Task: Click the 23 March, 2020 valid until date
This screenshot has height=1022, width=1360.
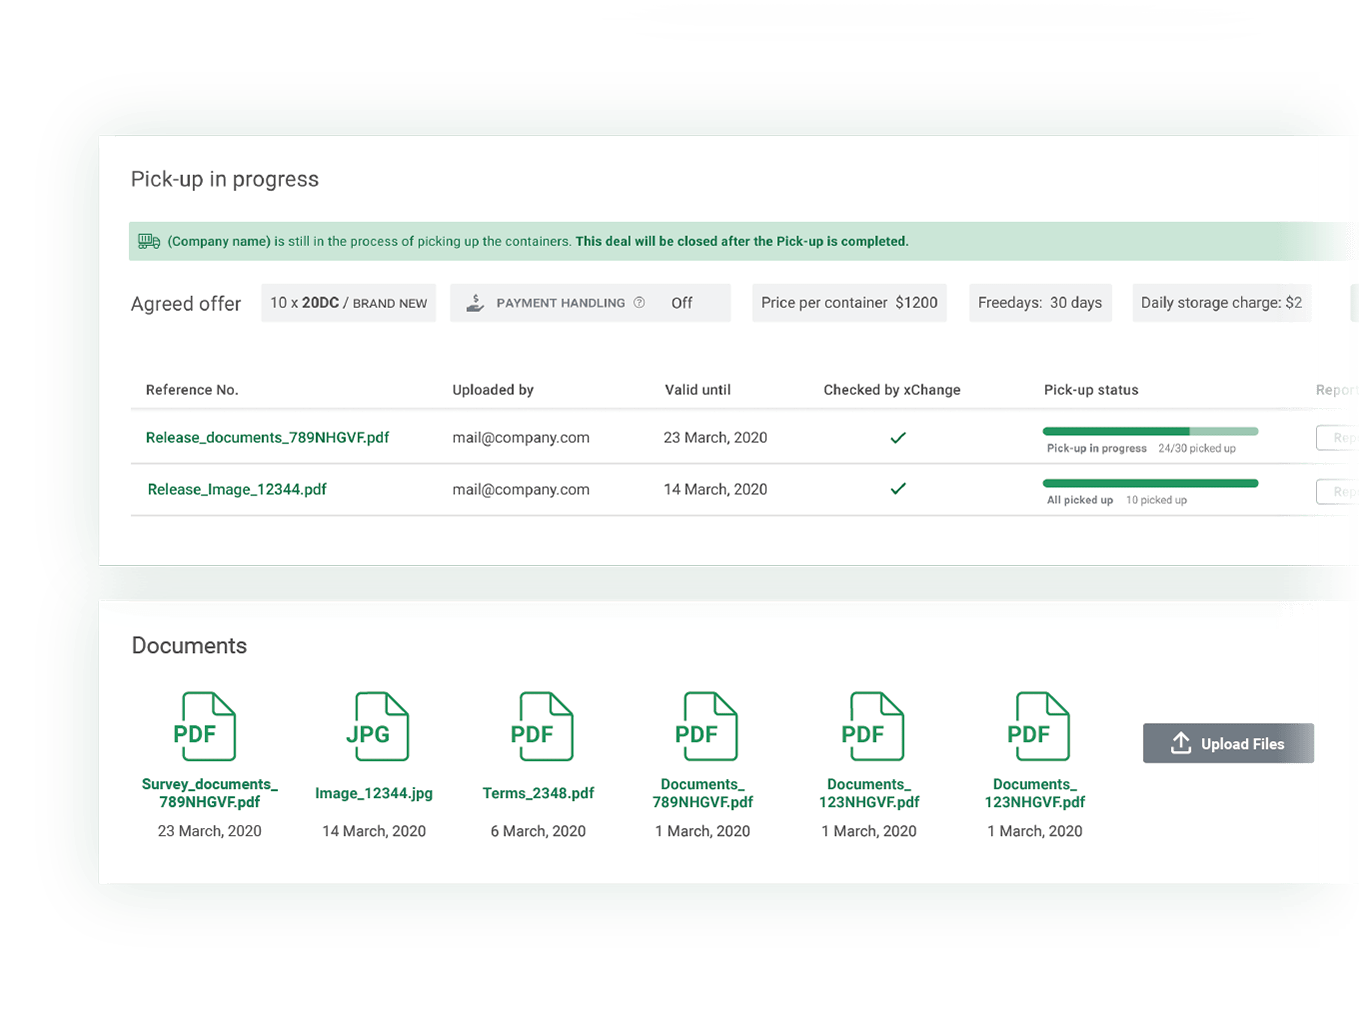Action: tap(715, 437)
